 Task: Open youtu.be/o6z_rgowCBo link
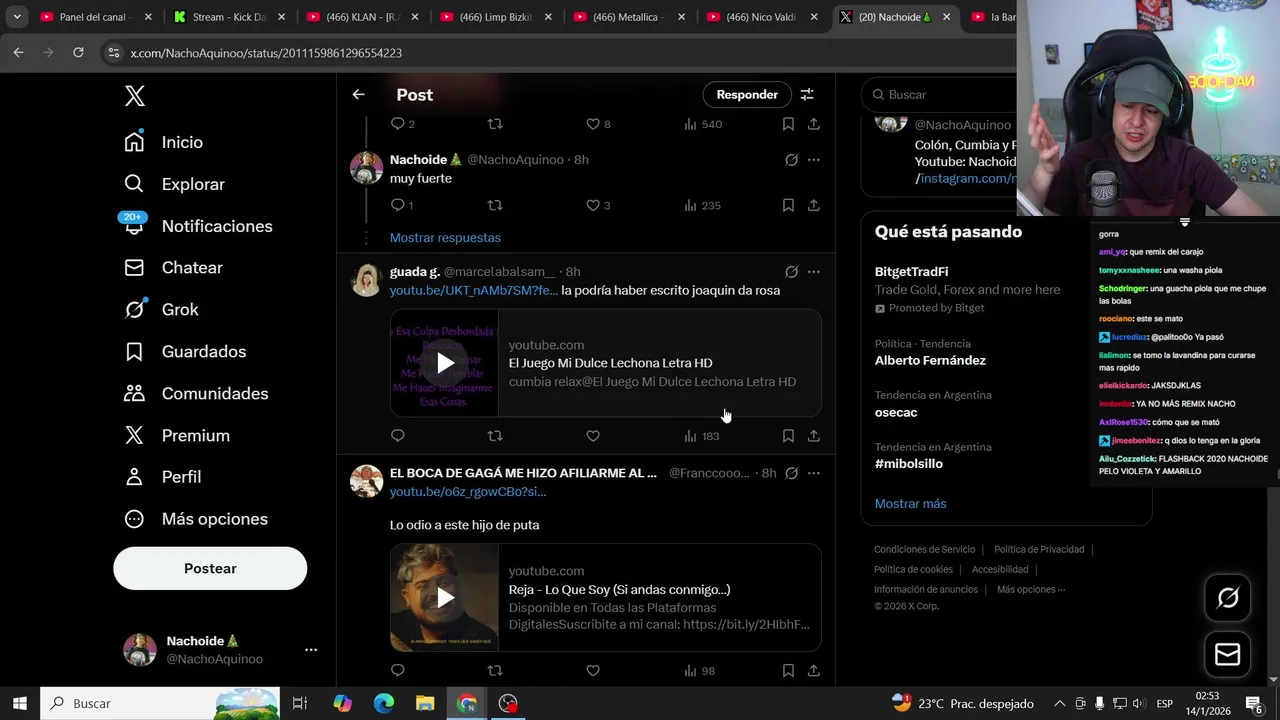click(x=468, y=492)
